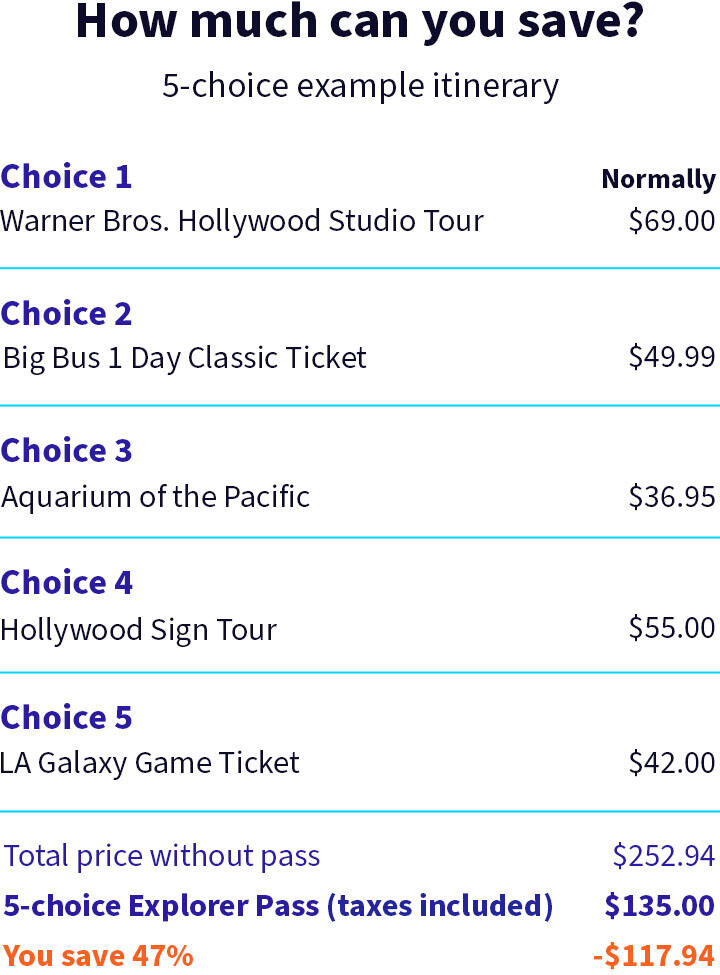Open Hollywood Sign Tour entry
The image size is (720, 975).
click(139, 630)
